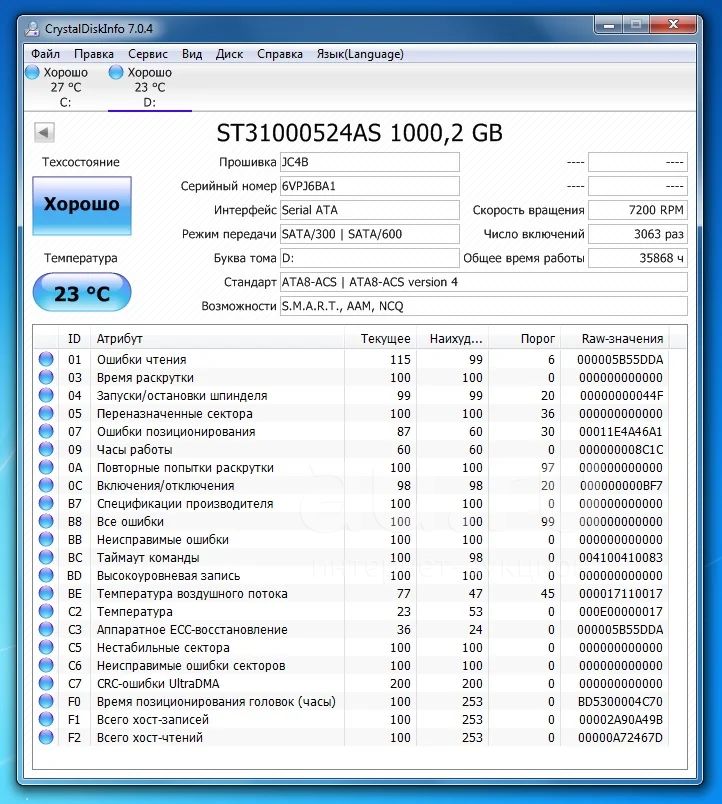722x804 pixels.
Task: Click the Прошивка field JC4B
Action: click(x=370, y=162)
